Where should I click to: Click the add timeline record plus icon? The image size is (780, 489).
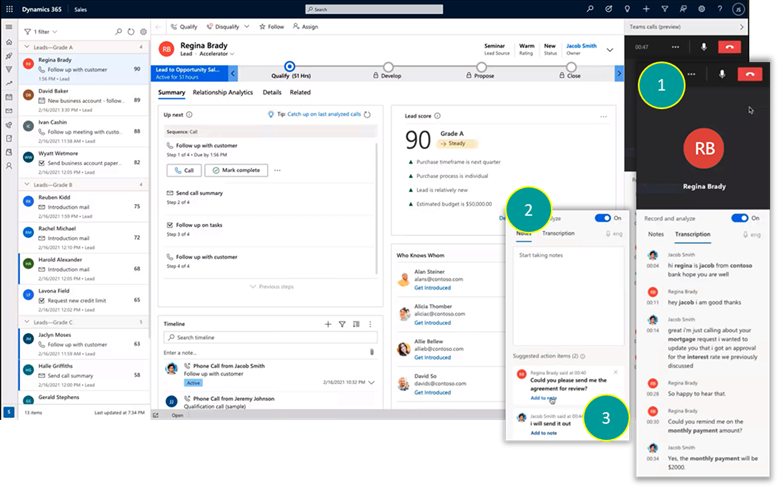328,324
